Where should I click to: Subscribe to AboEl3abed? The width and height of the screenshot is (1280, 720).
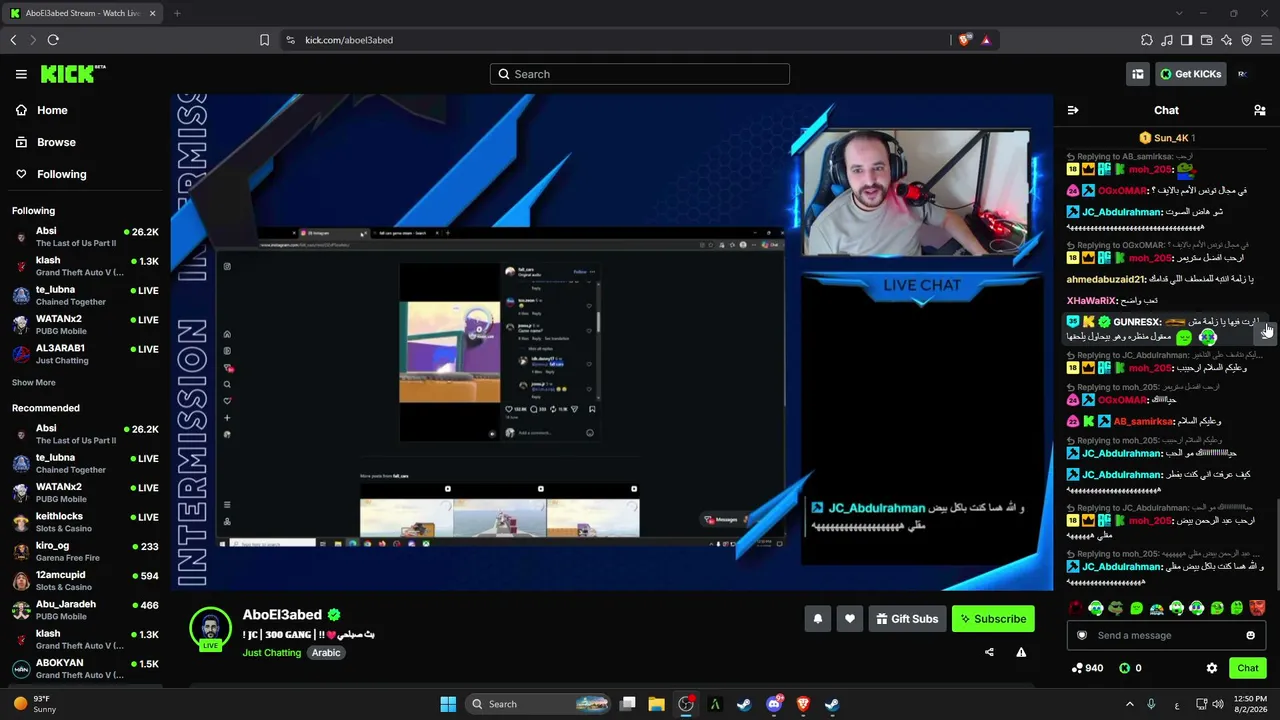click(993, 619)
